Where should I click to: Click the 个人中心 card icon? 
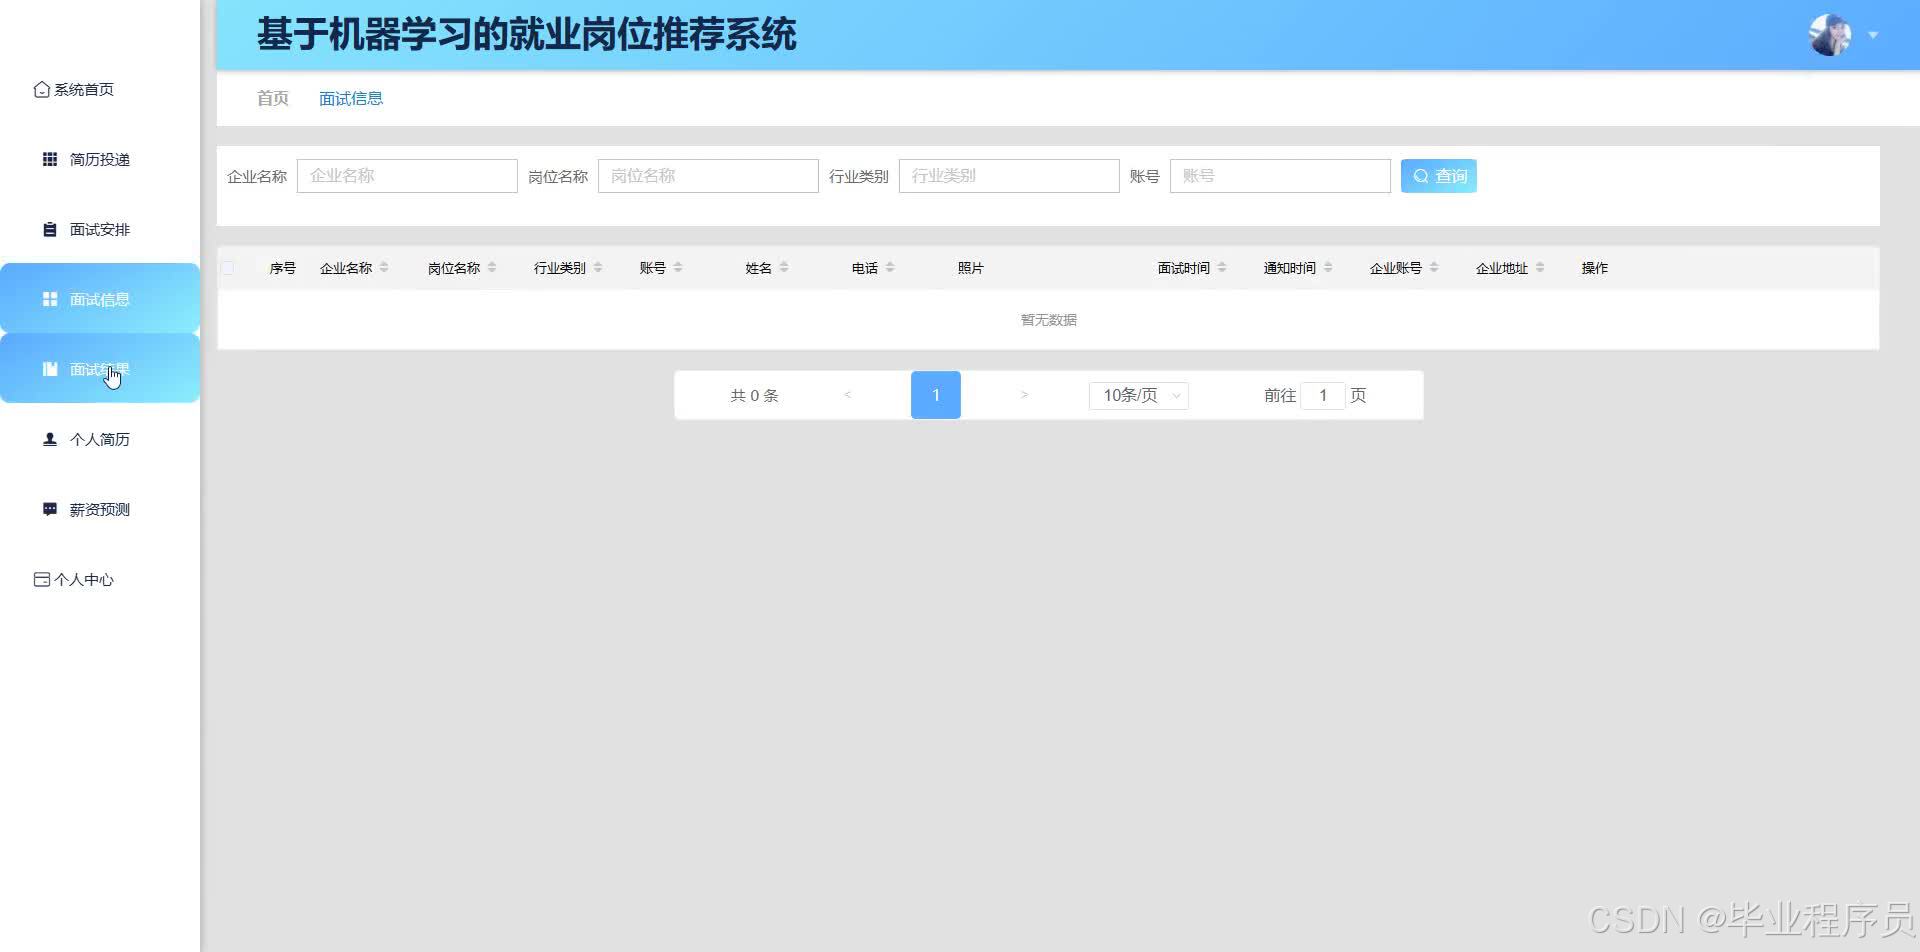[x=41, y=578]
